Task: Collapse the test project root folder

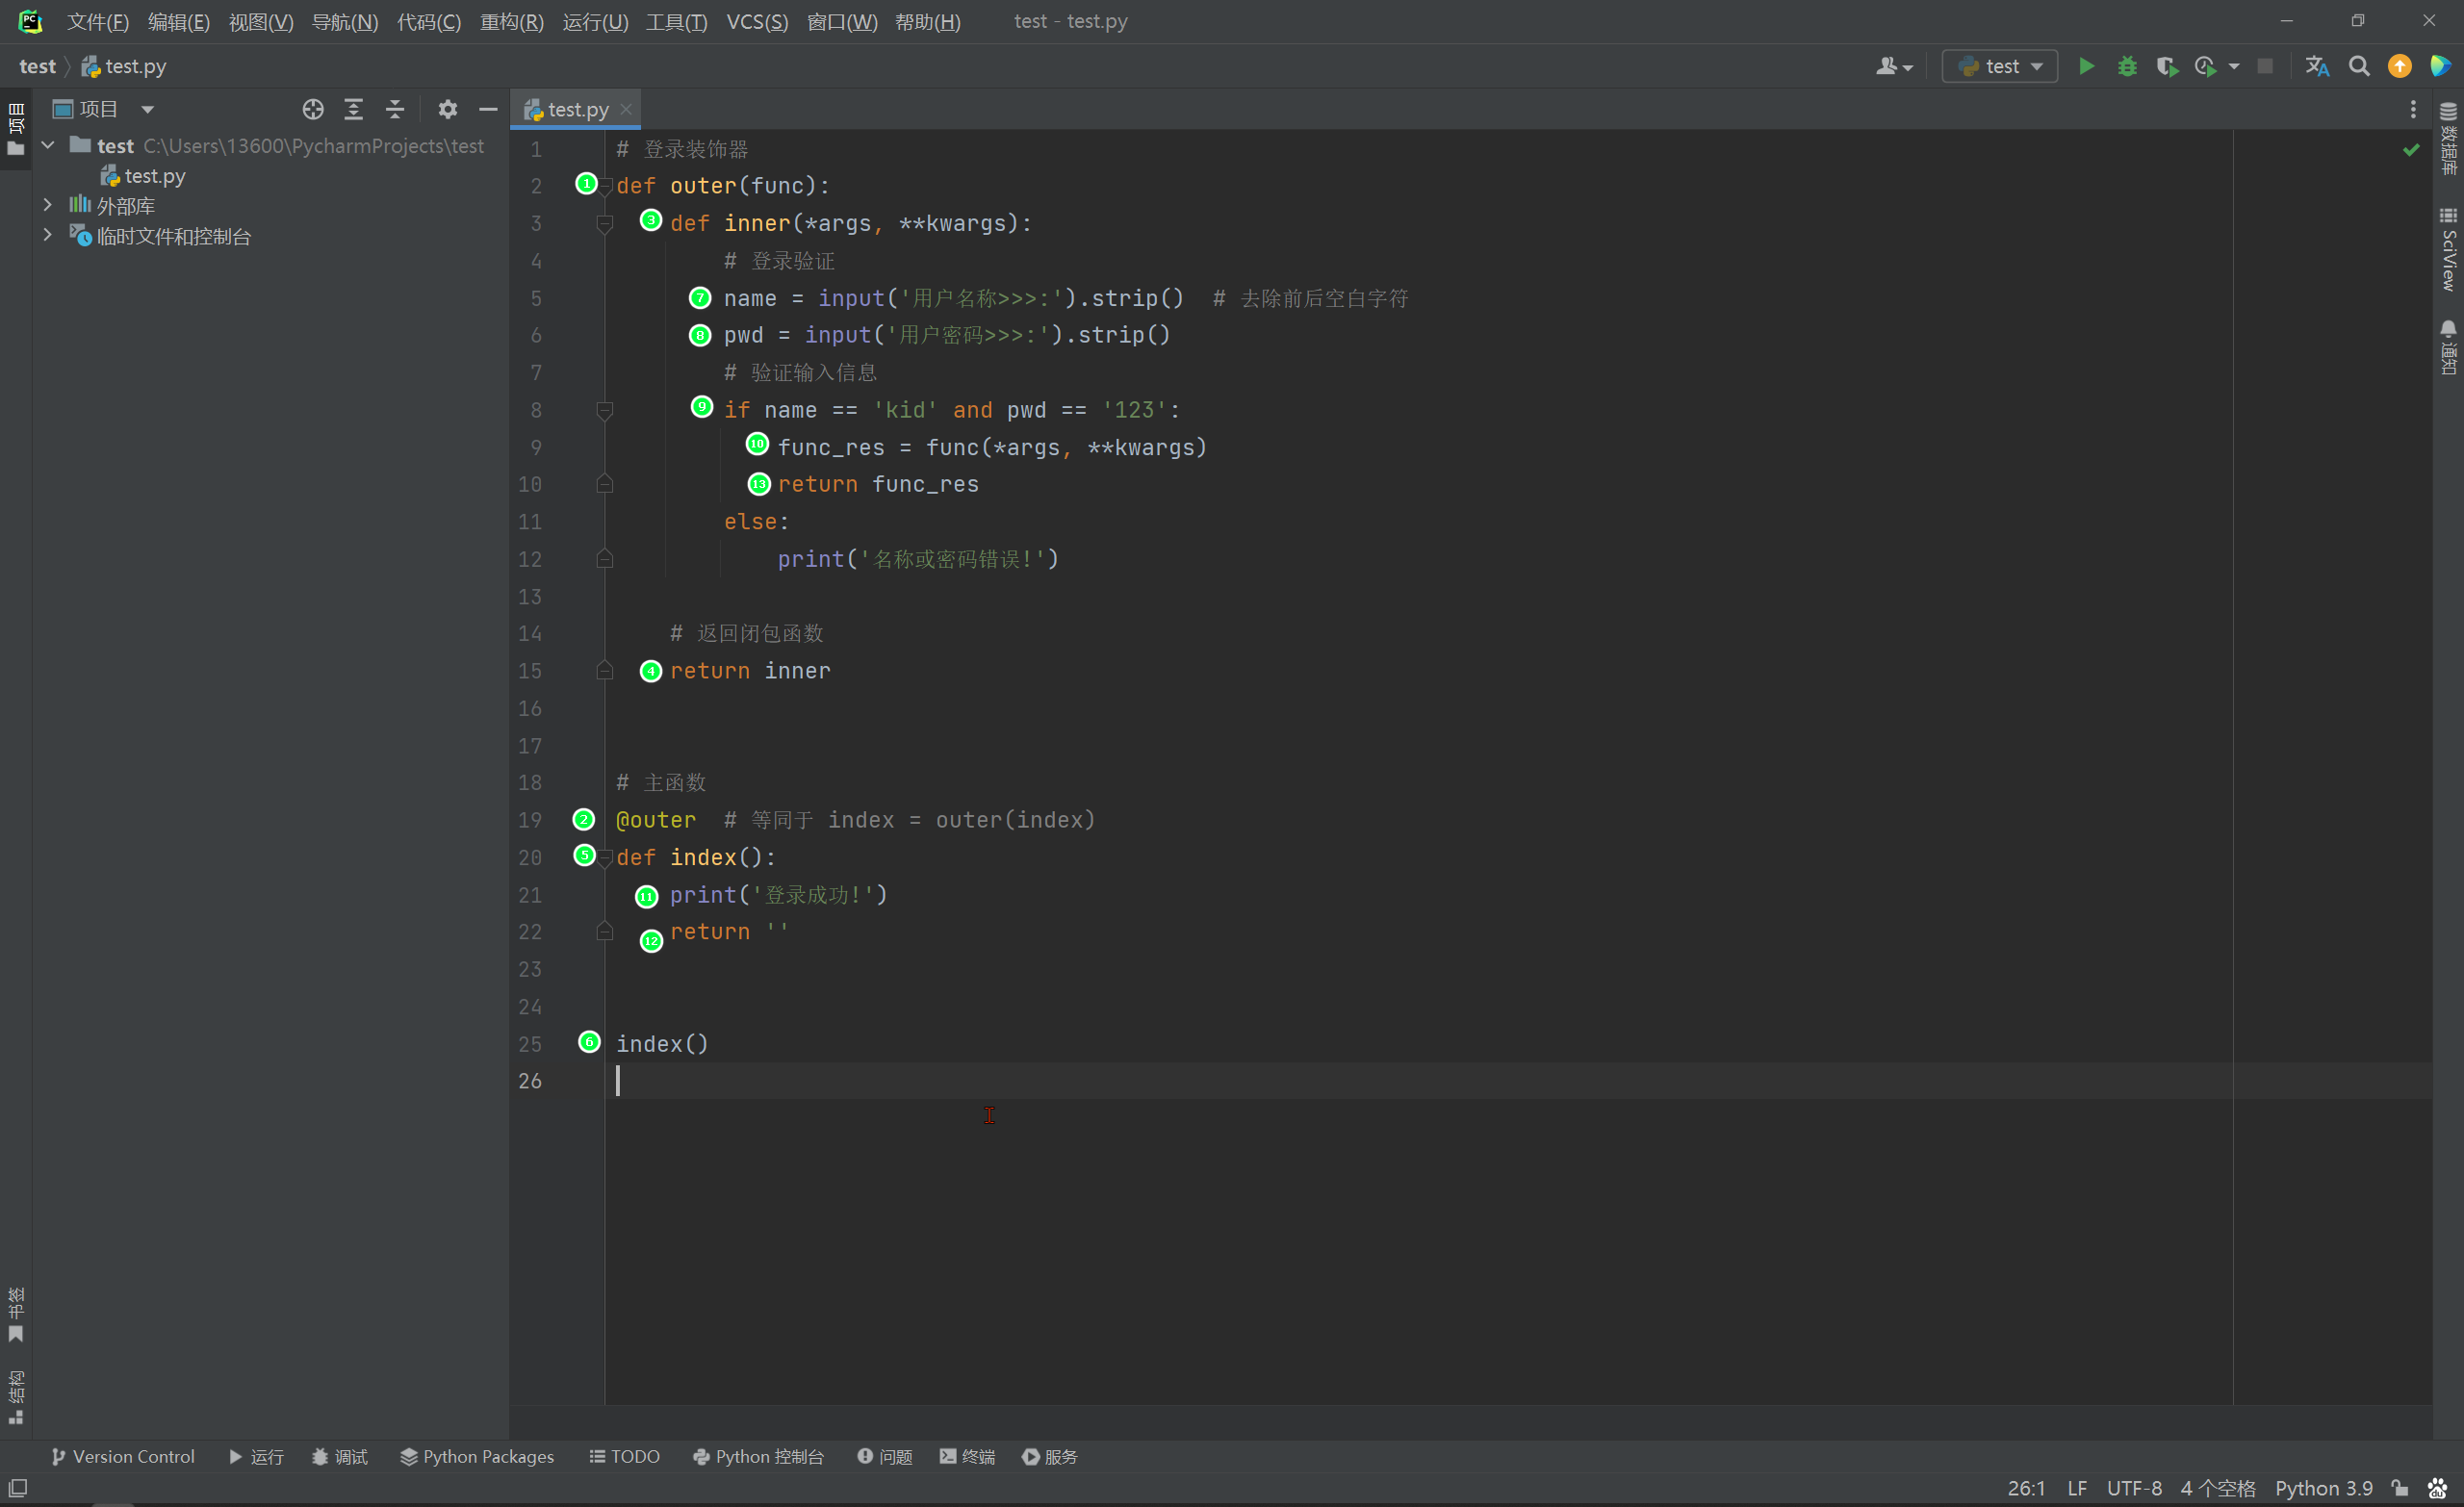Action: point(48,146)
